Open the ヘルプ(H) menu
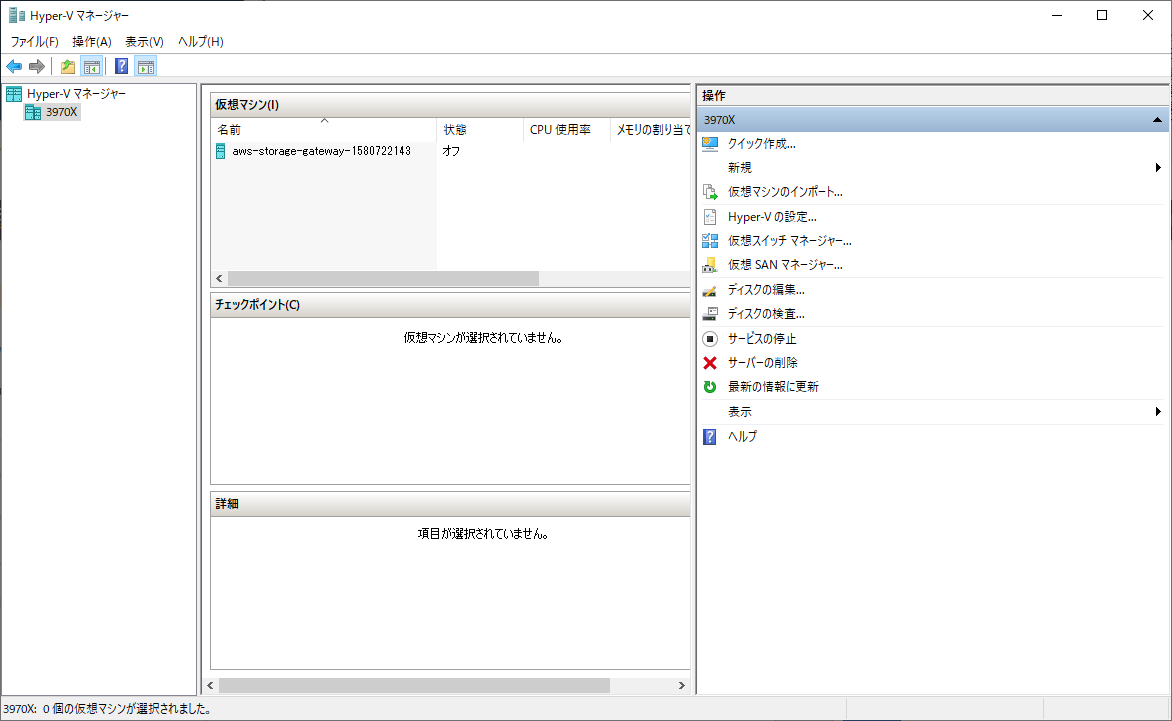 click(200, 42)
